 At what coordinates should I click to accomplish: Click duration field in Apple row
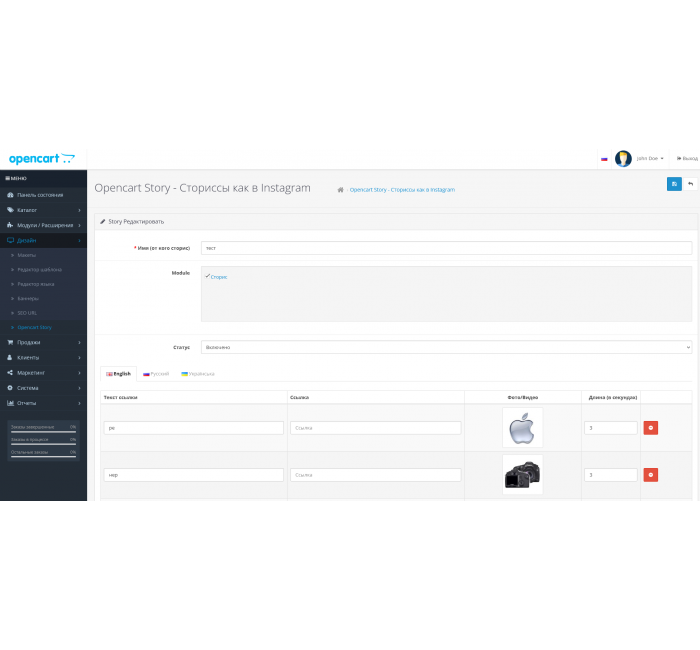(611, 428)
